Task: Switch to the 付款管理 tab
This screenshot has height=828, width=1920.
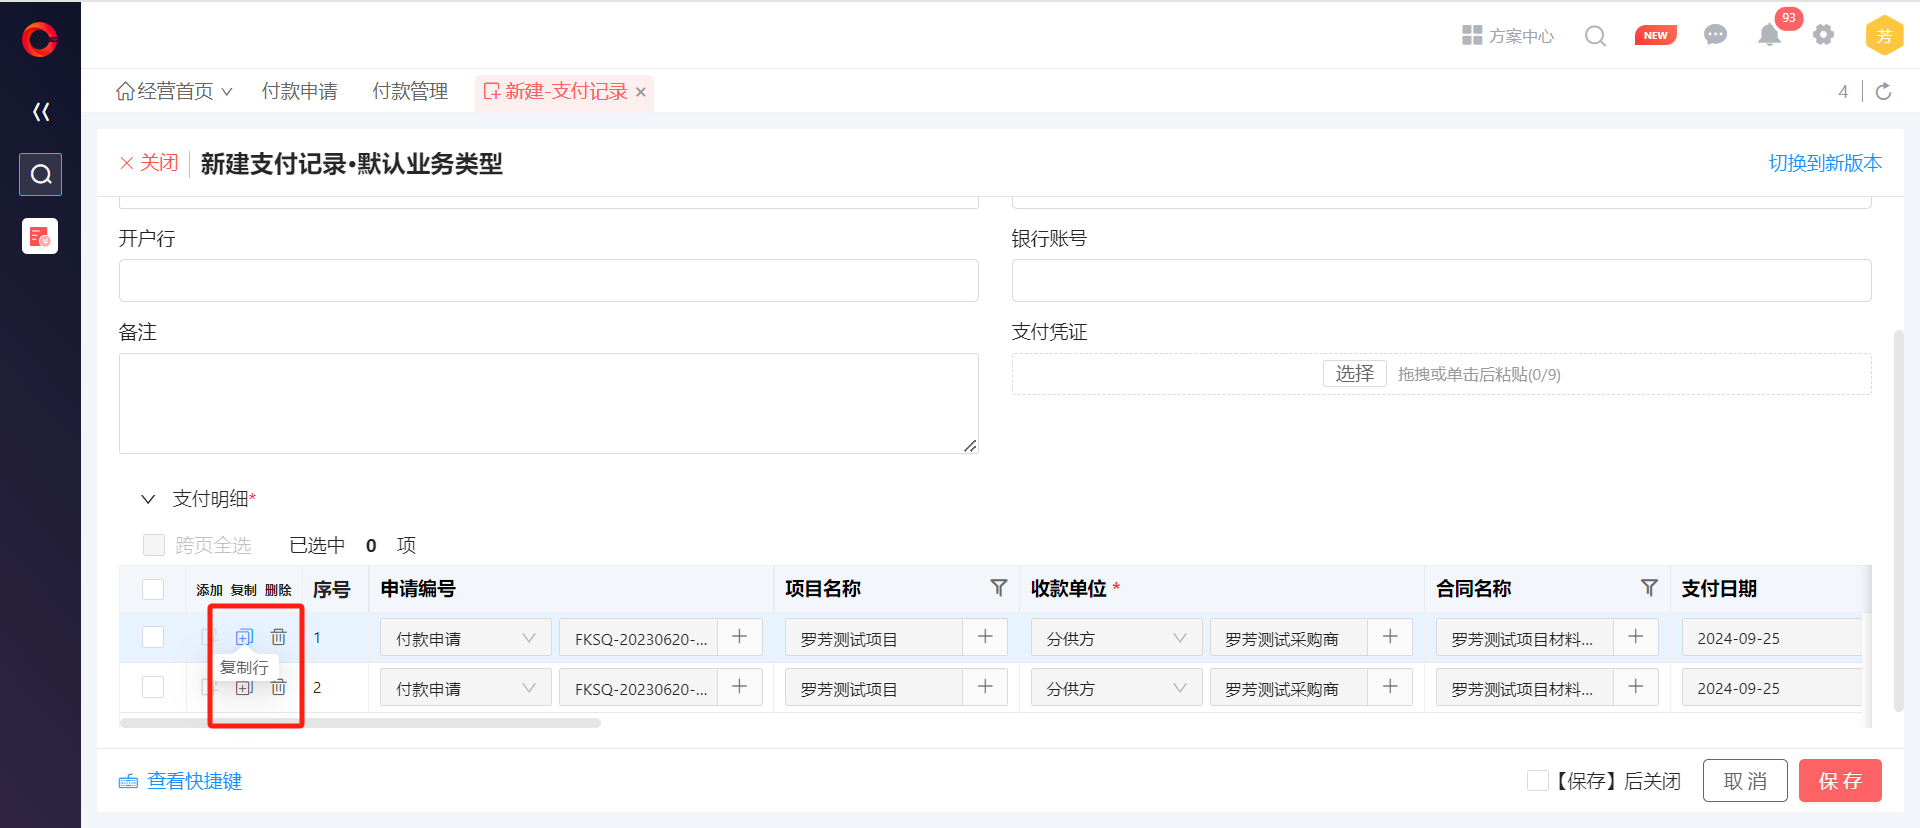Action: pos(410,92)
